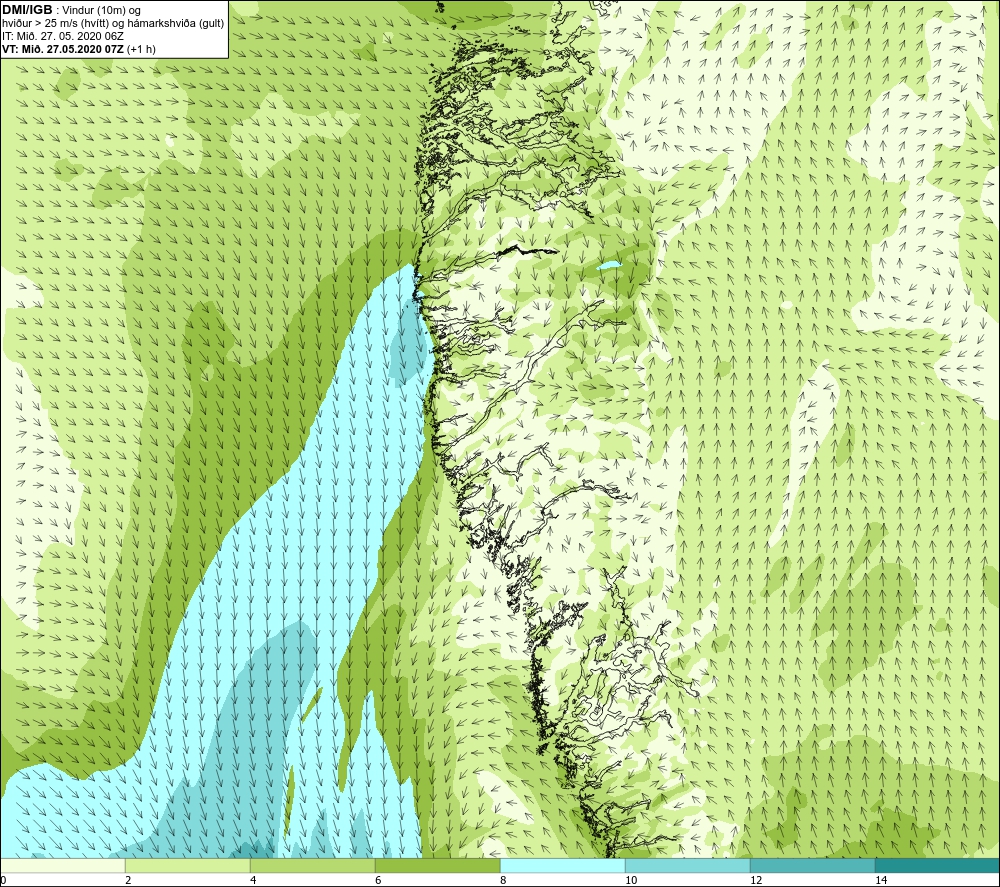Screen dimensions: 1000x887
Task: Click the '0' label on the color scale
Action: [3, 880]
